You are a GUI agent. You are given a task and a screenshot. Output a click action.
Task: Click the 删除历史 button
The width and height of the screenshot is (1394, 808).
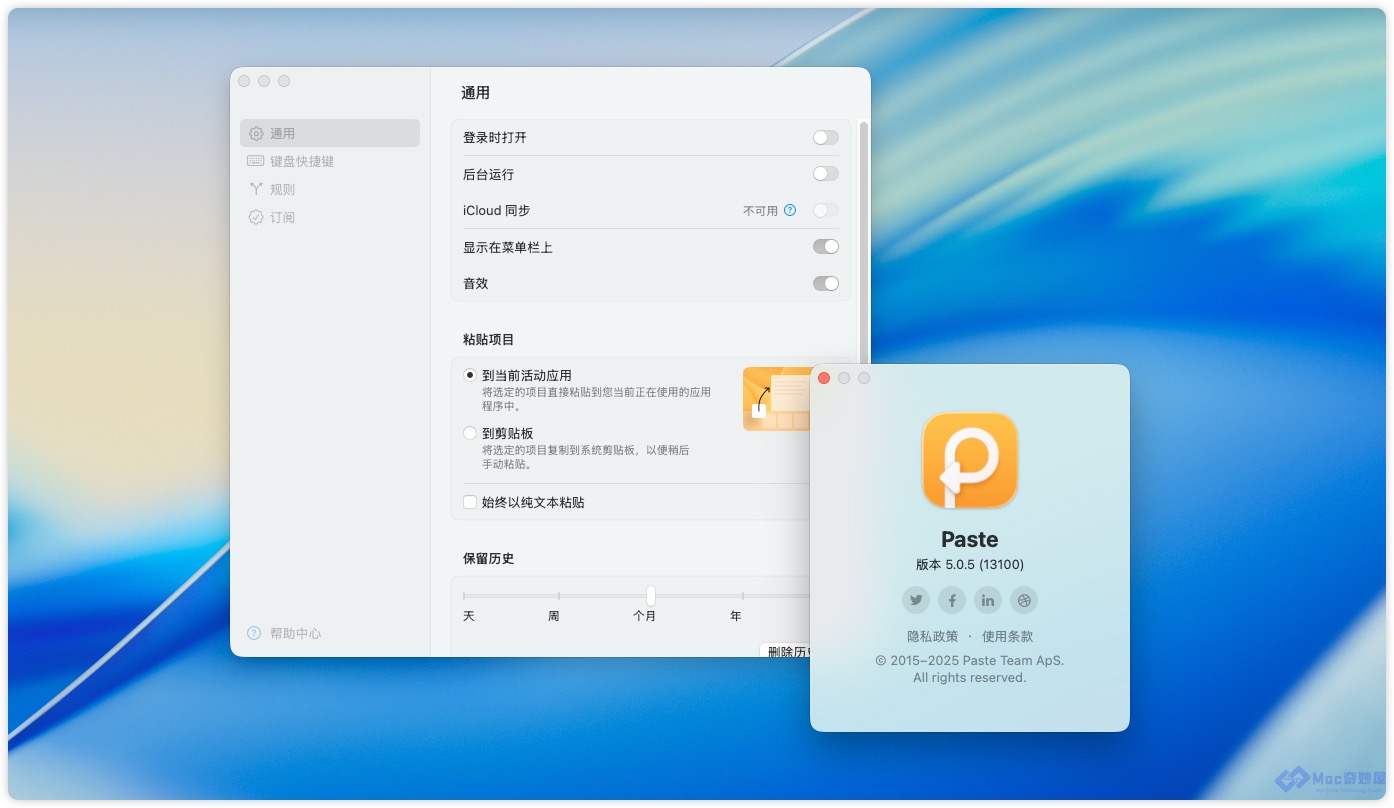(x=785, y=650)
